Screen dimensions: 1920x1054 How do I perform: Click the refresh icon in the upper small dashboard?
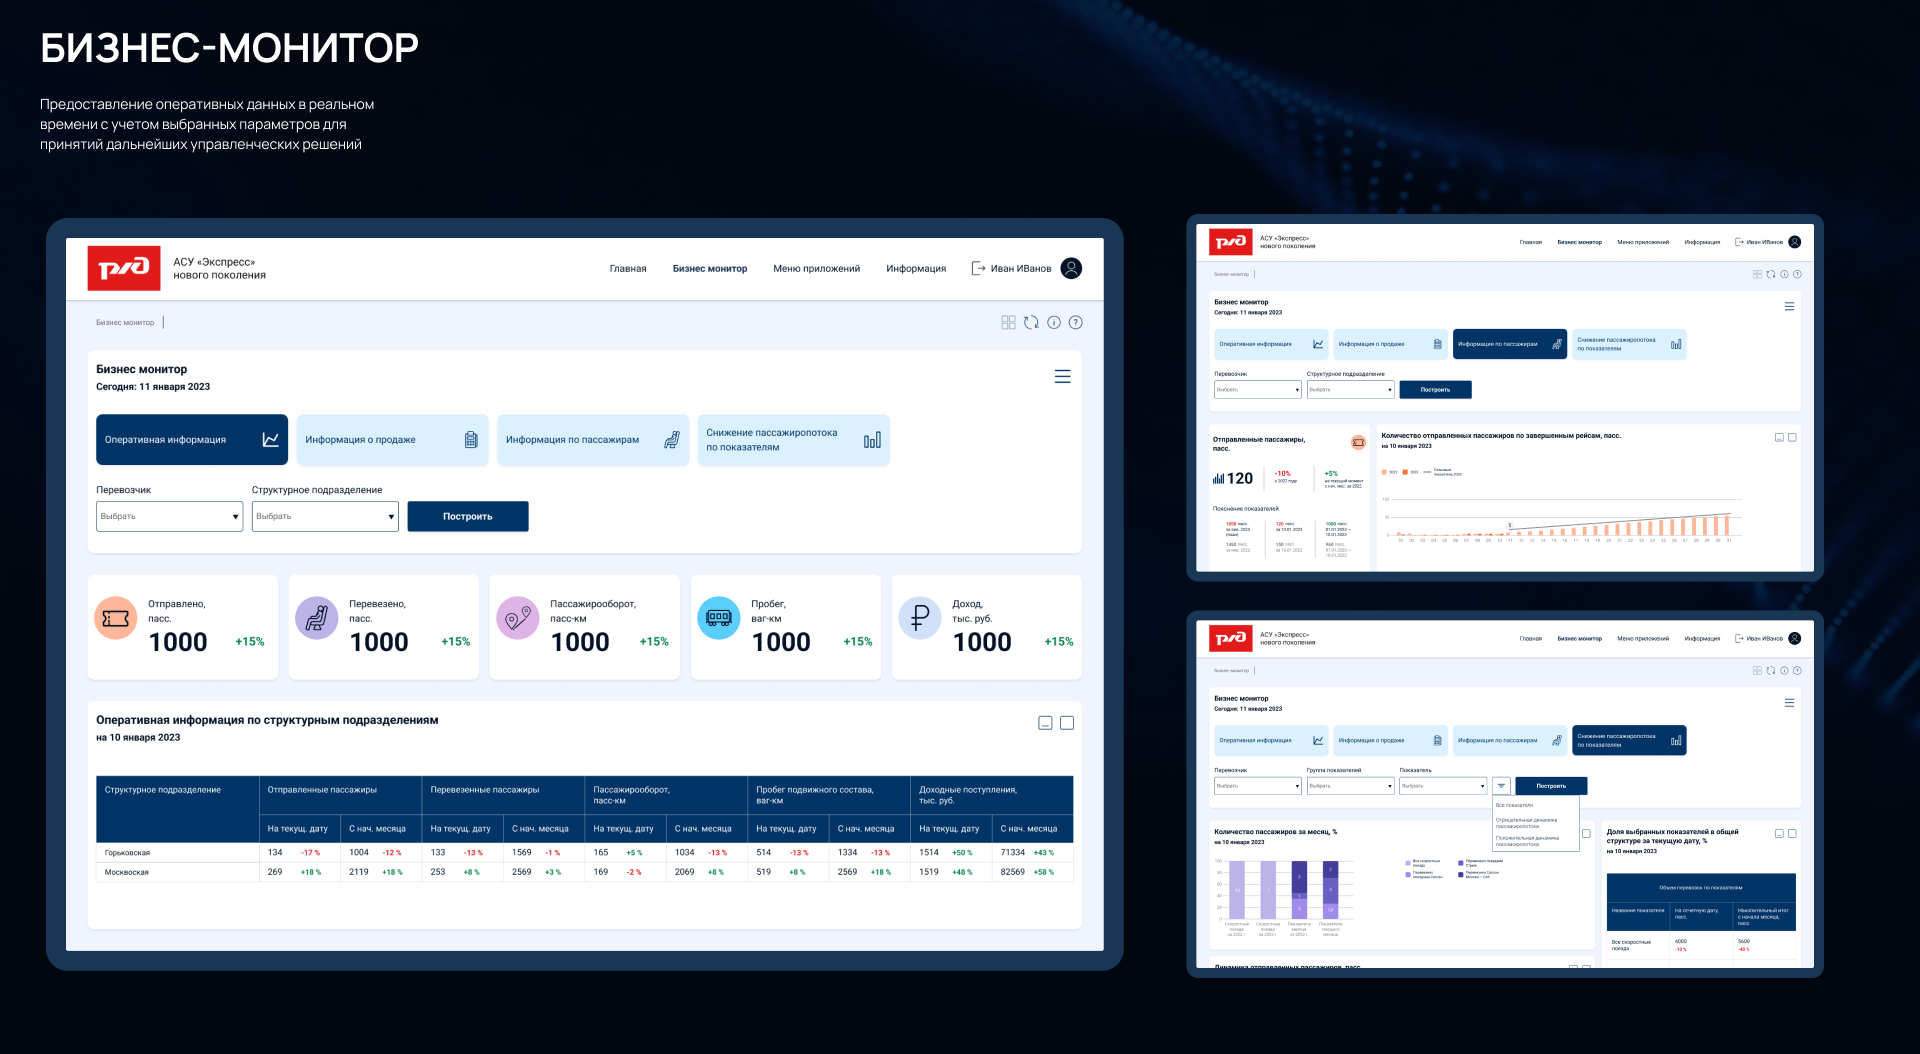[1771, 274]
